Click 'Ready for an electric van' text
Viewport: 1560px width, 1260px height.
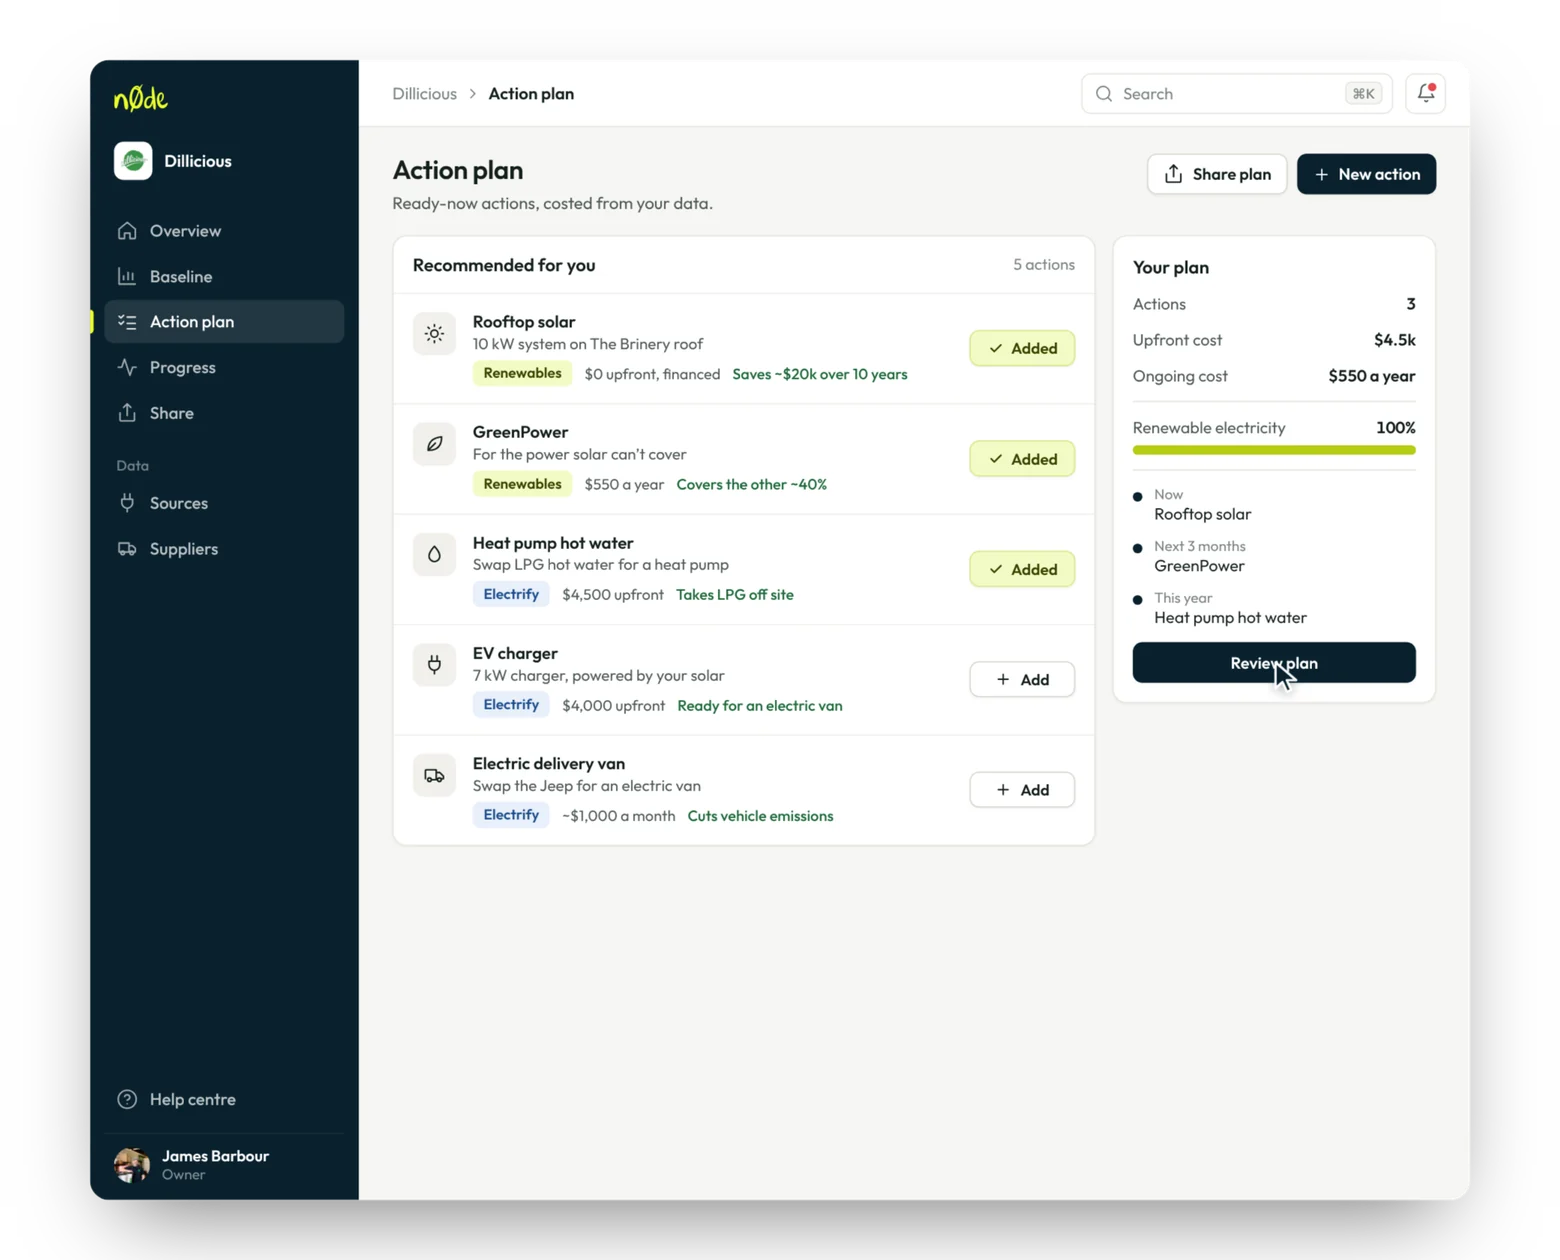[760, 706]
